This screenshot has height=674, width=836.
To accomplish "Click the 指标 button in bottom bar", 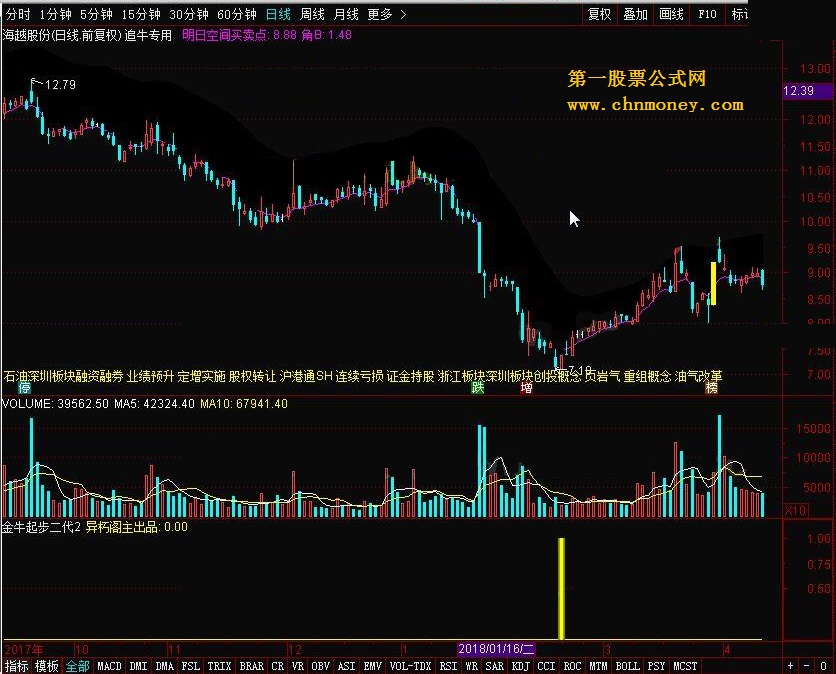I will pyautogui.click(x=17, y=666).
